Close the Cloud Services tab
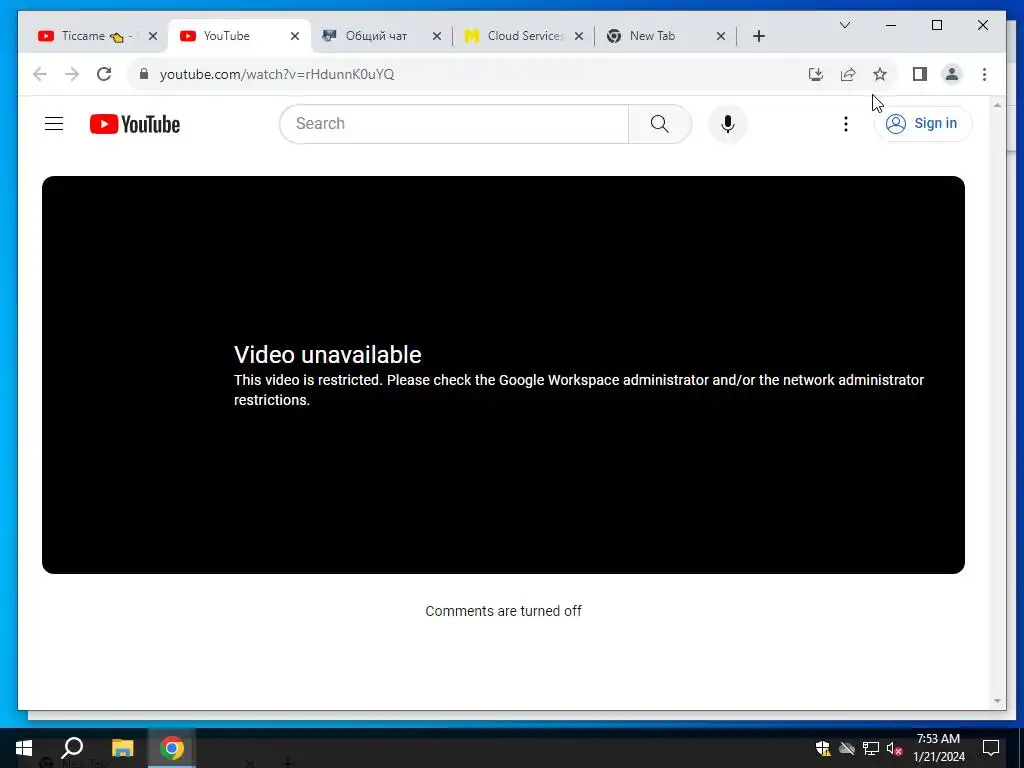1024x768 pixels. [x=579, y=36]
